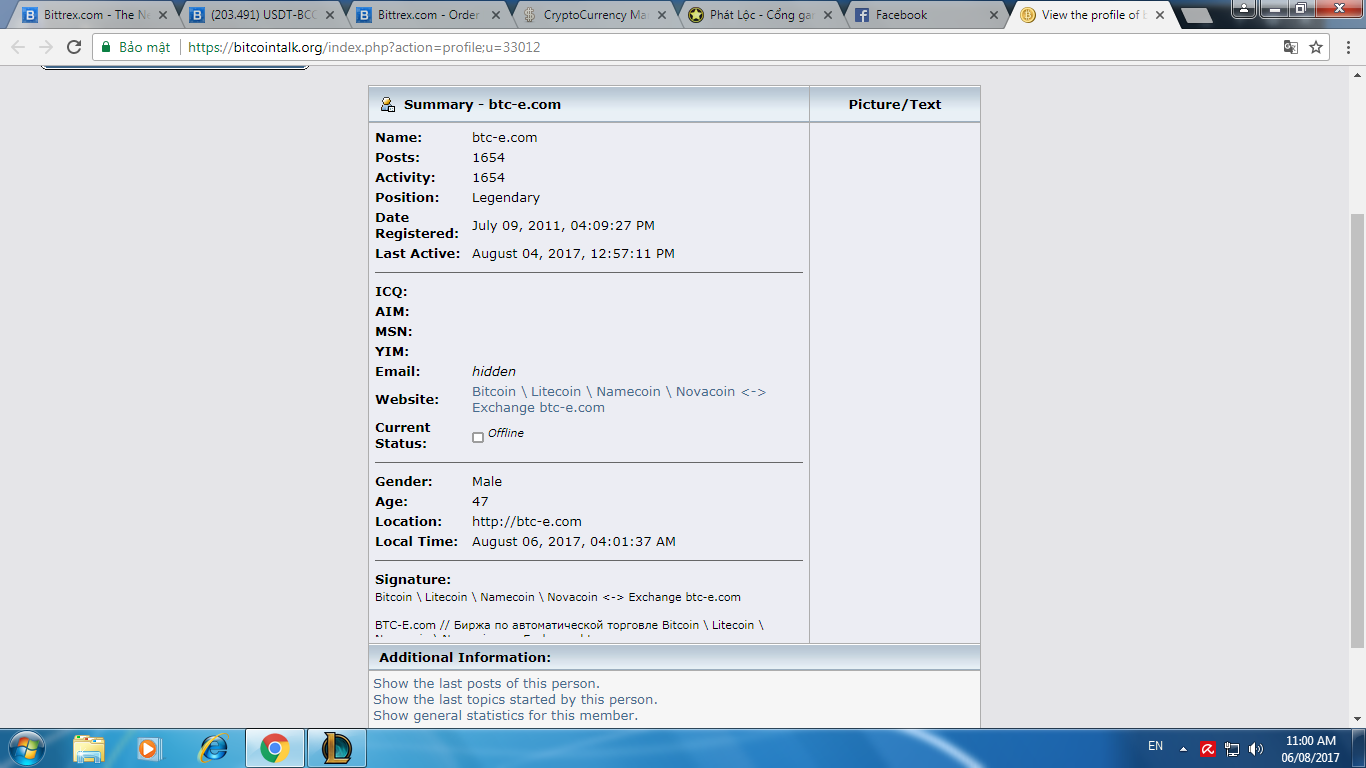Click the Offline status text
Screen dimensions: 1366x768
pos(506,434)
